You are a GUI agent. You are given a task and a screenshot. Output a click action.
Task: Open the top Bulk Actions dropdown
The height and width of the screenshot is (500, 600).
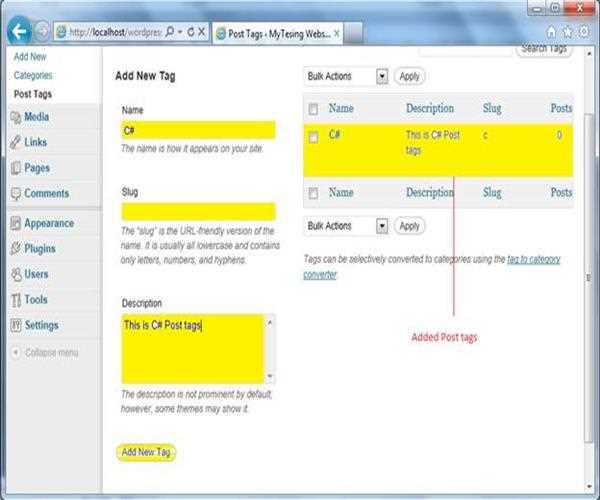coord(345,76)
